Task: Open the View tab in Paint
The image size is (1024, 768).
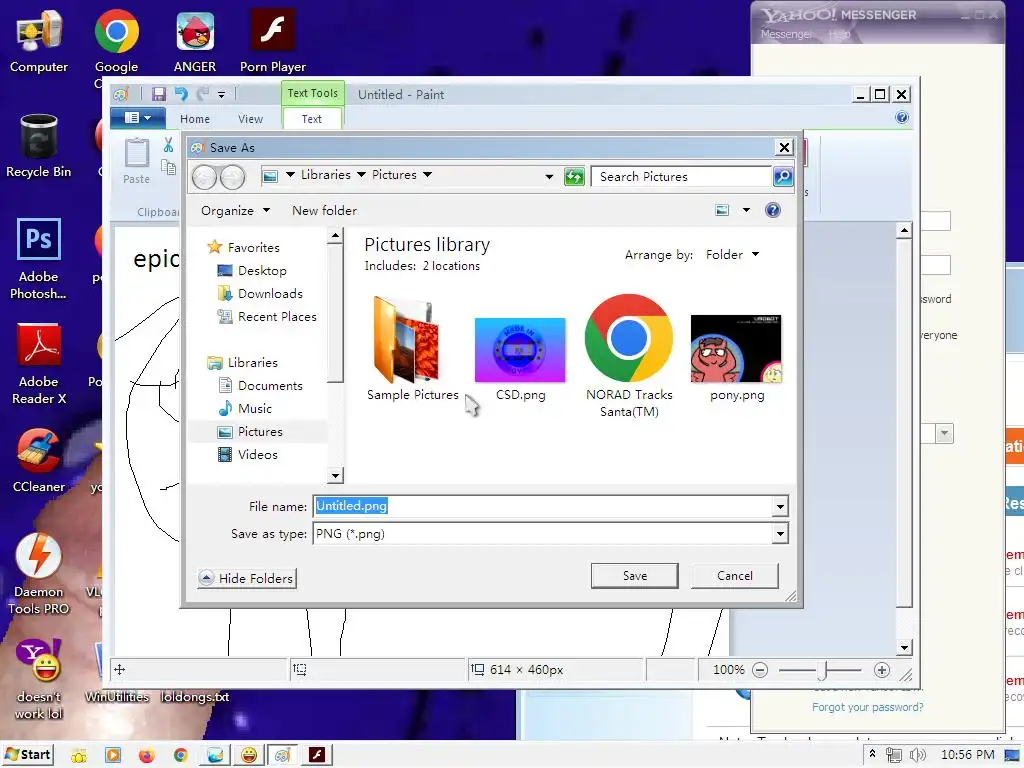Action: [250, 119]
